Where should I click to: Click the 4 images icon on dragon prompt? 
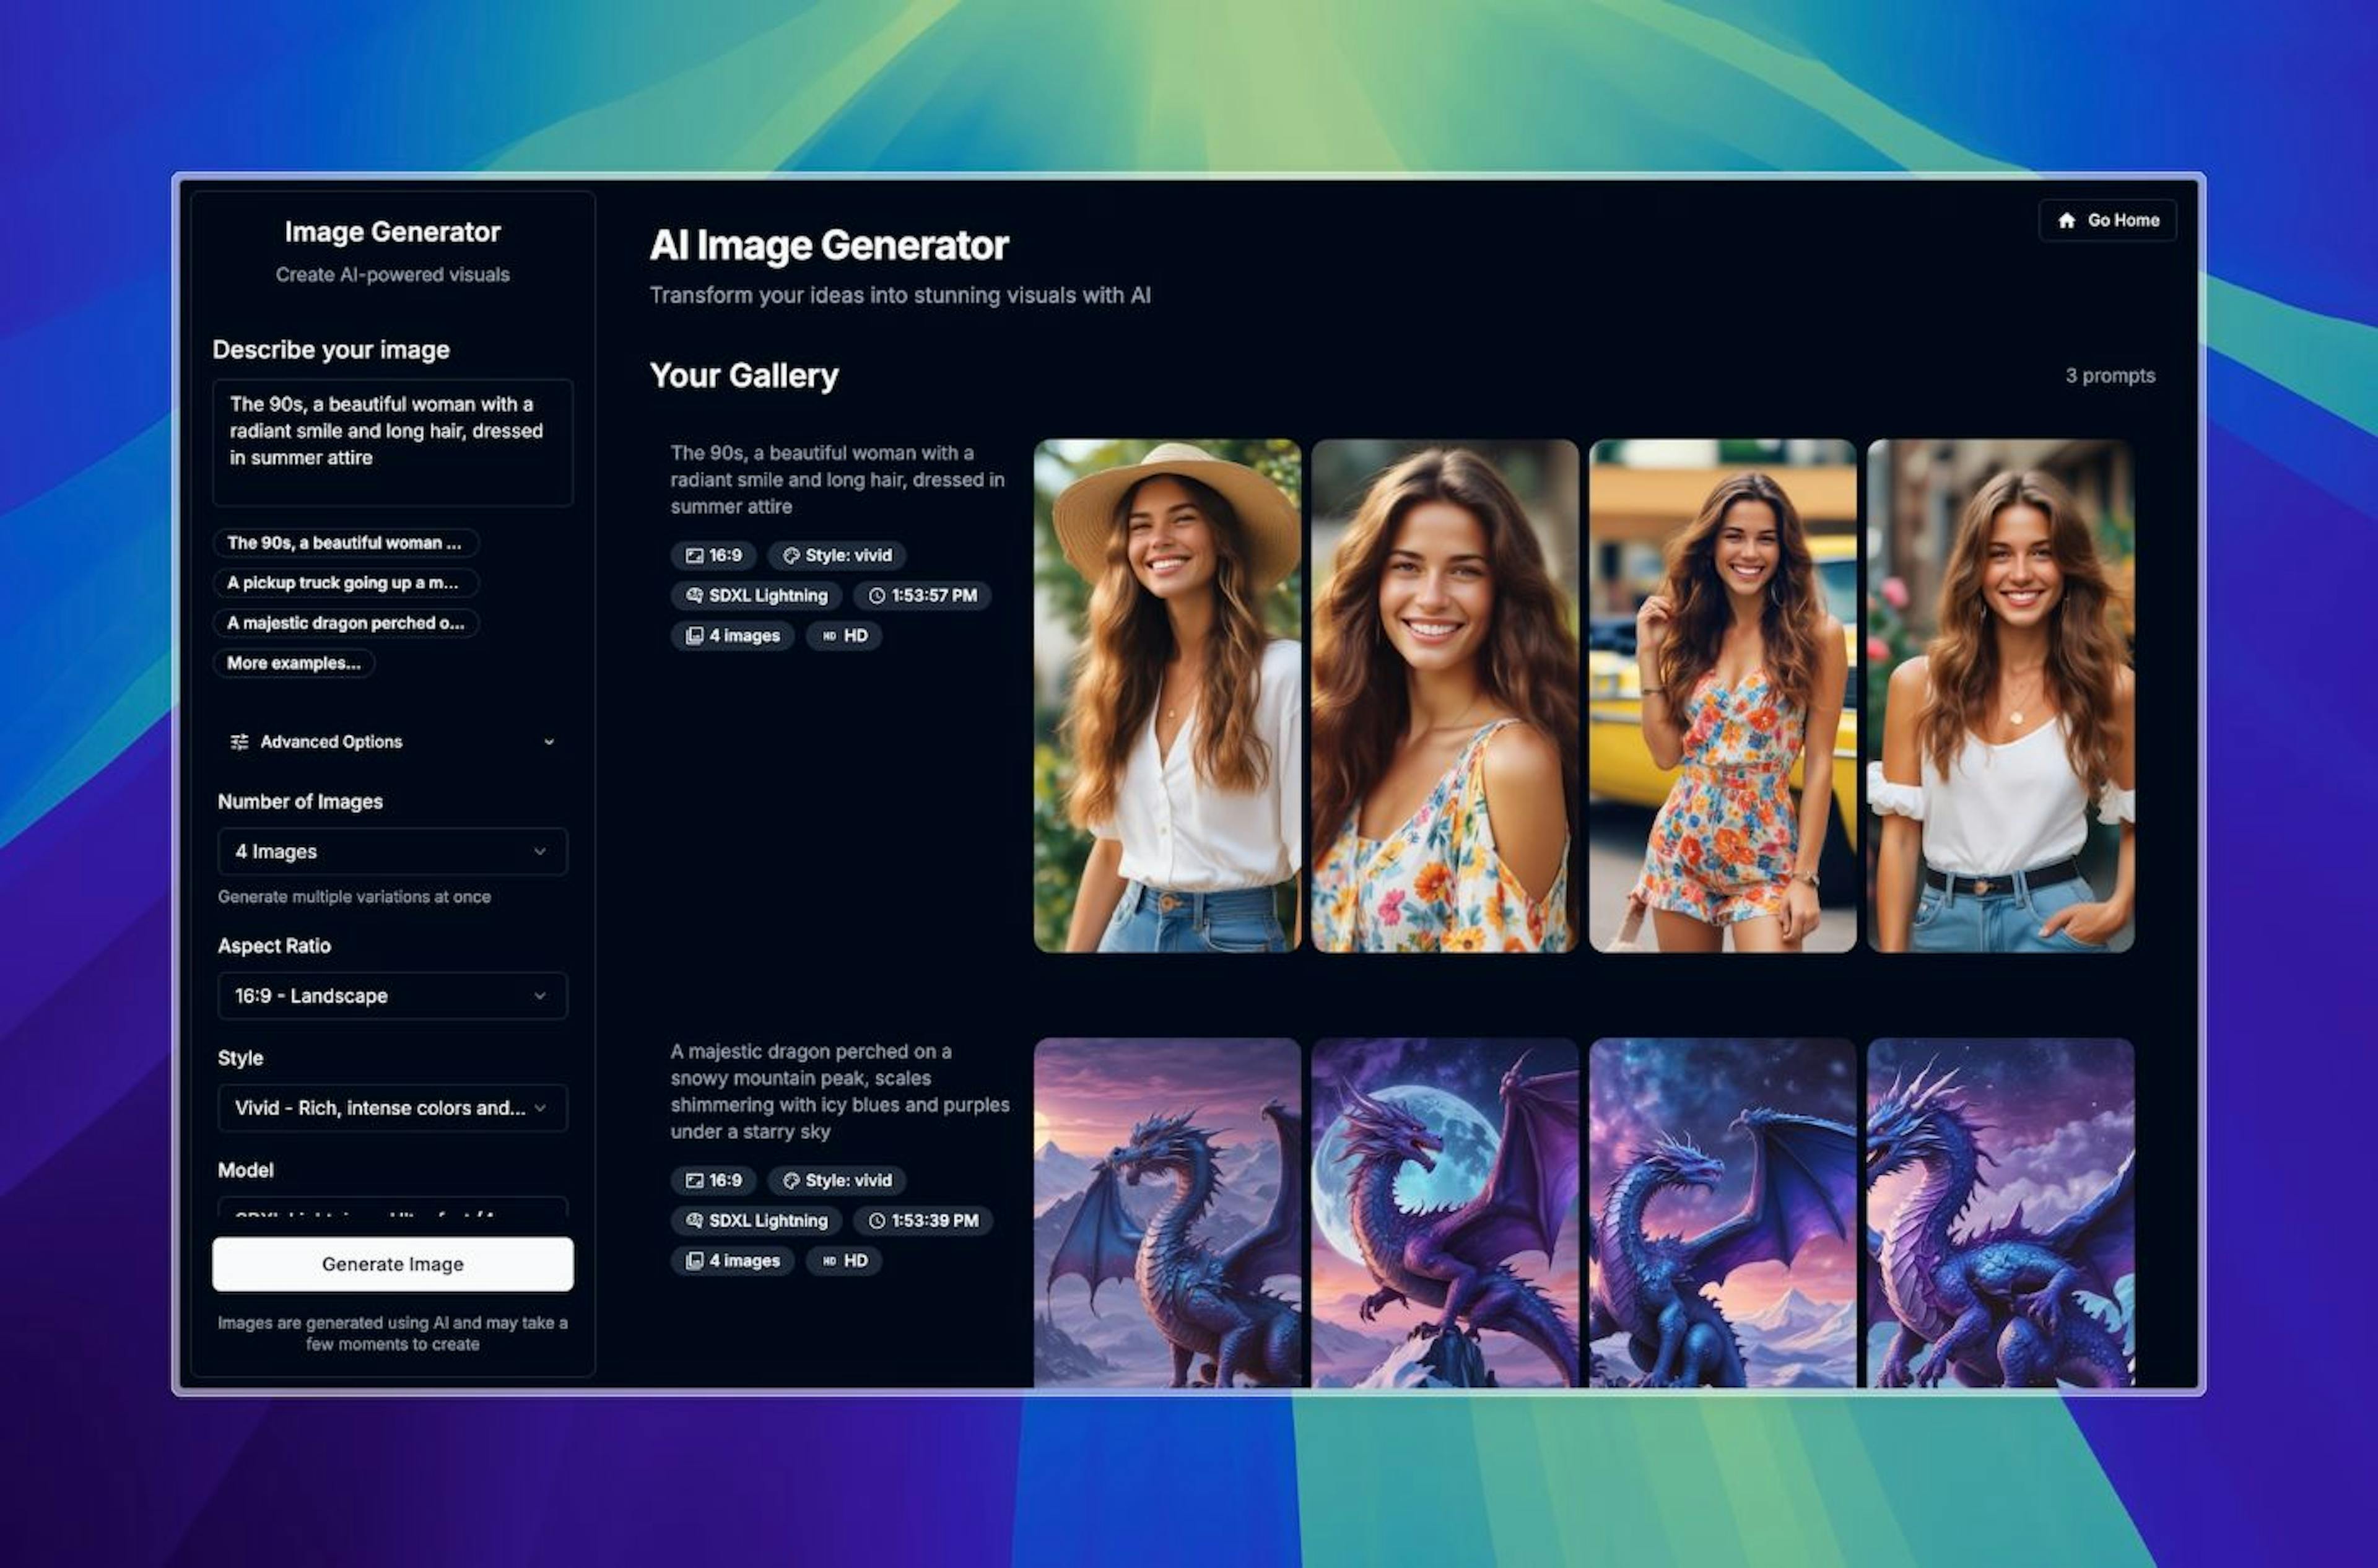694,1260
